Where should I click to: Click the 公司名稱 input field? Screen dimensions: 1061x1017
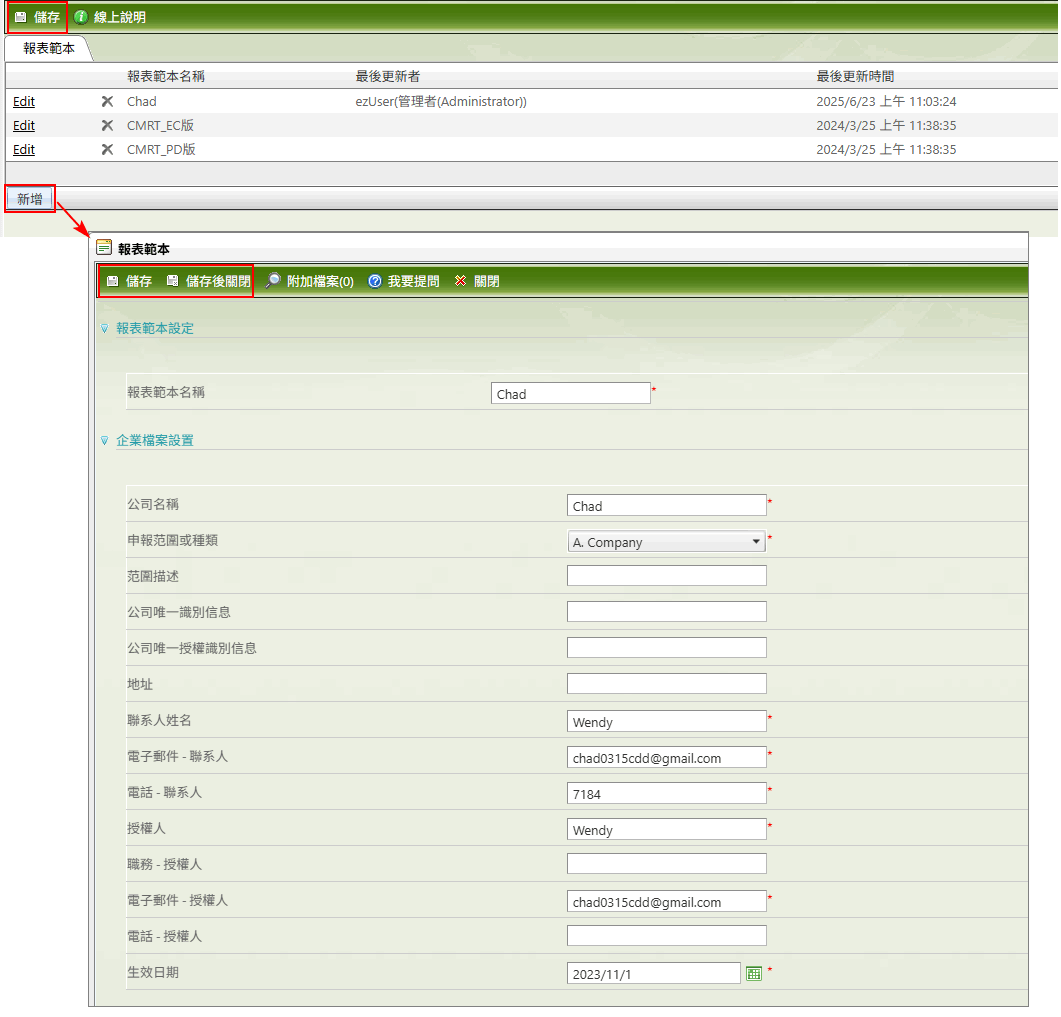pyautogui.click(x=666, y=506)
